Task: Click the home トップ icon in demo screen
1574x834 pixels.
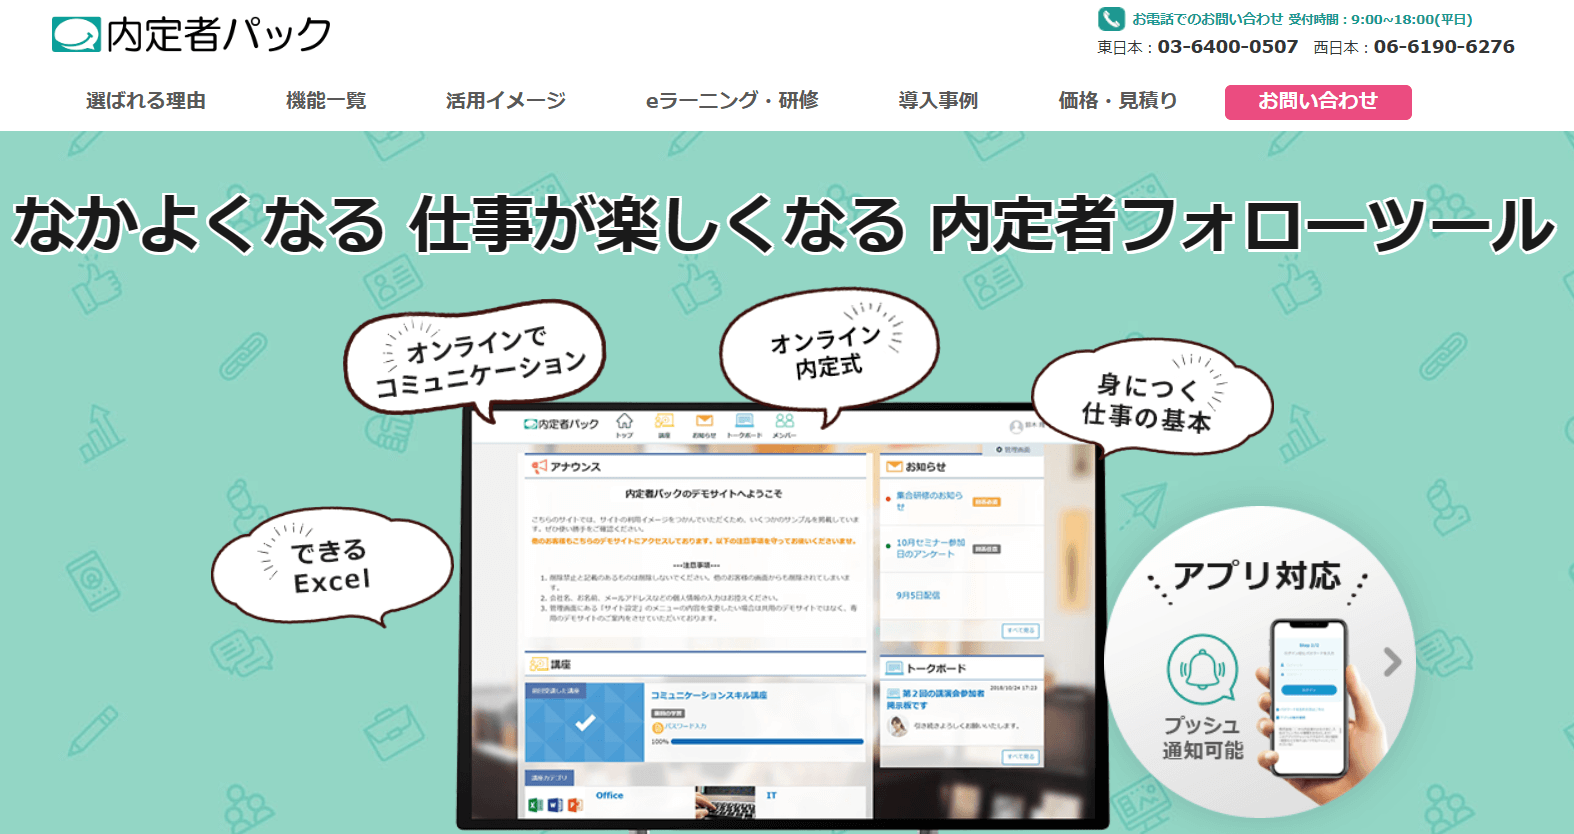Action: point(624,425)
